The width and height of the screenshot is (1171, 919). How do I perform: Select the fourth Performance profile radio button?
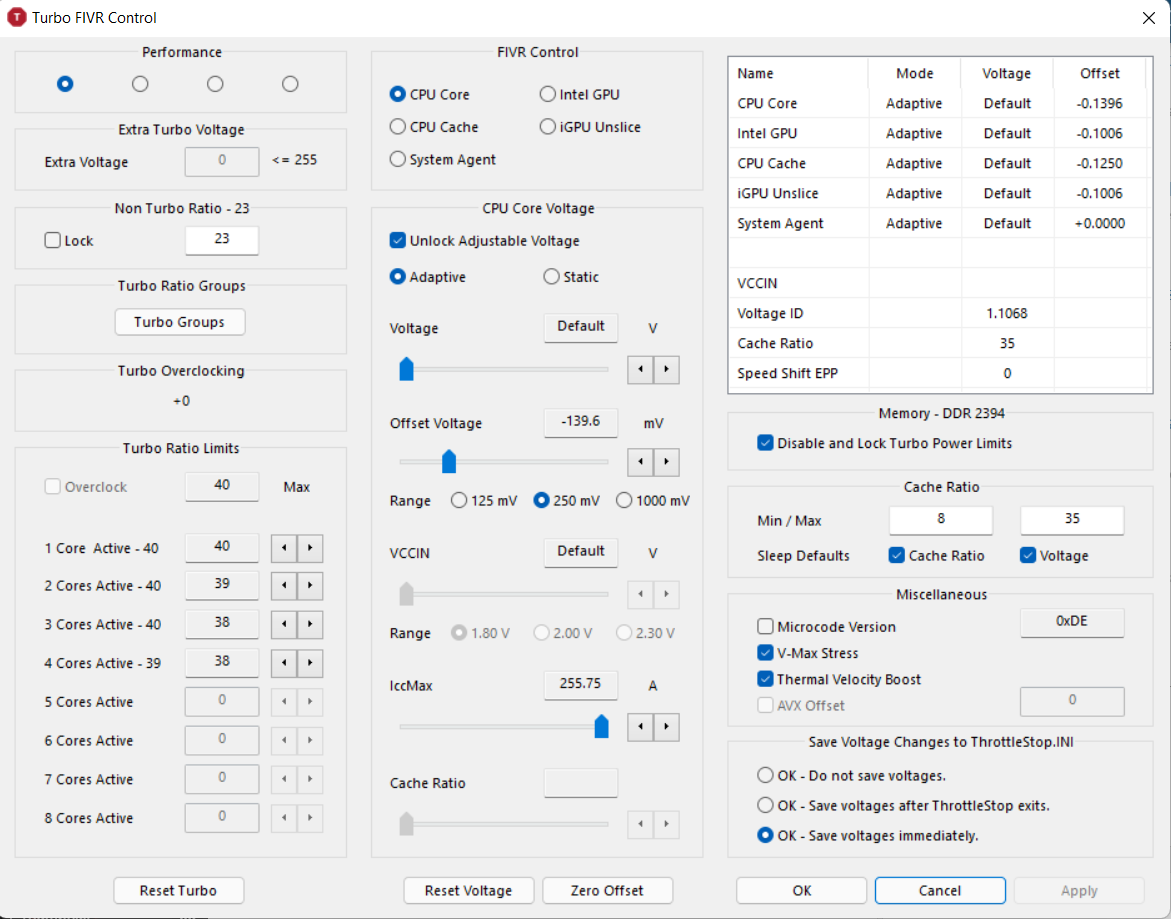(290, 84)
